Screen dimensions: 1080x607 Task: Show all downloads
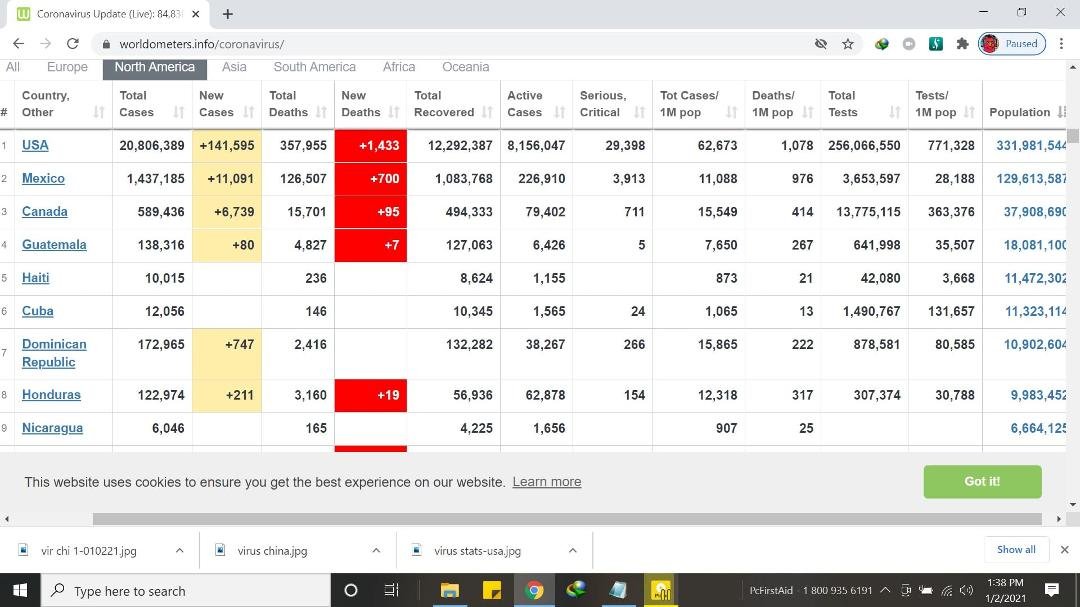[1016, 549]
